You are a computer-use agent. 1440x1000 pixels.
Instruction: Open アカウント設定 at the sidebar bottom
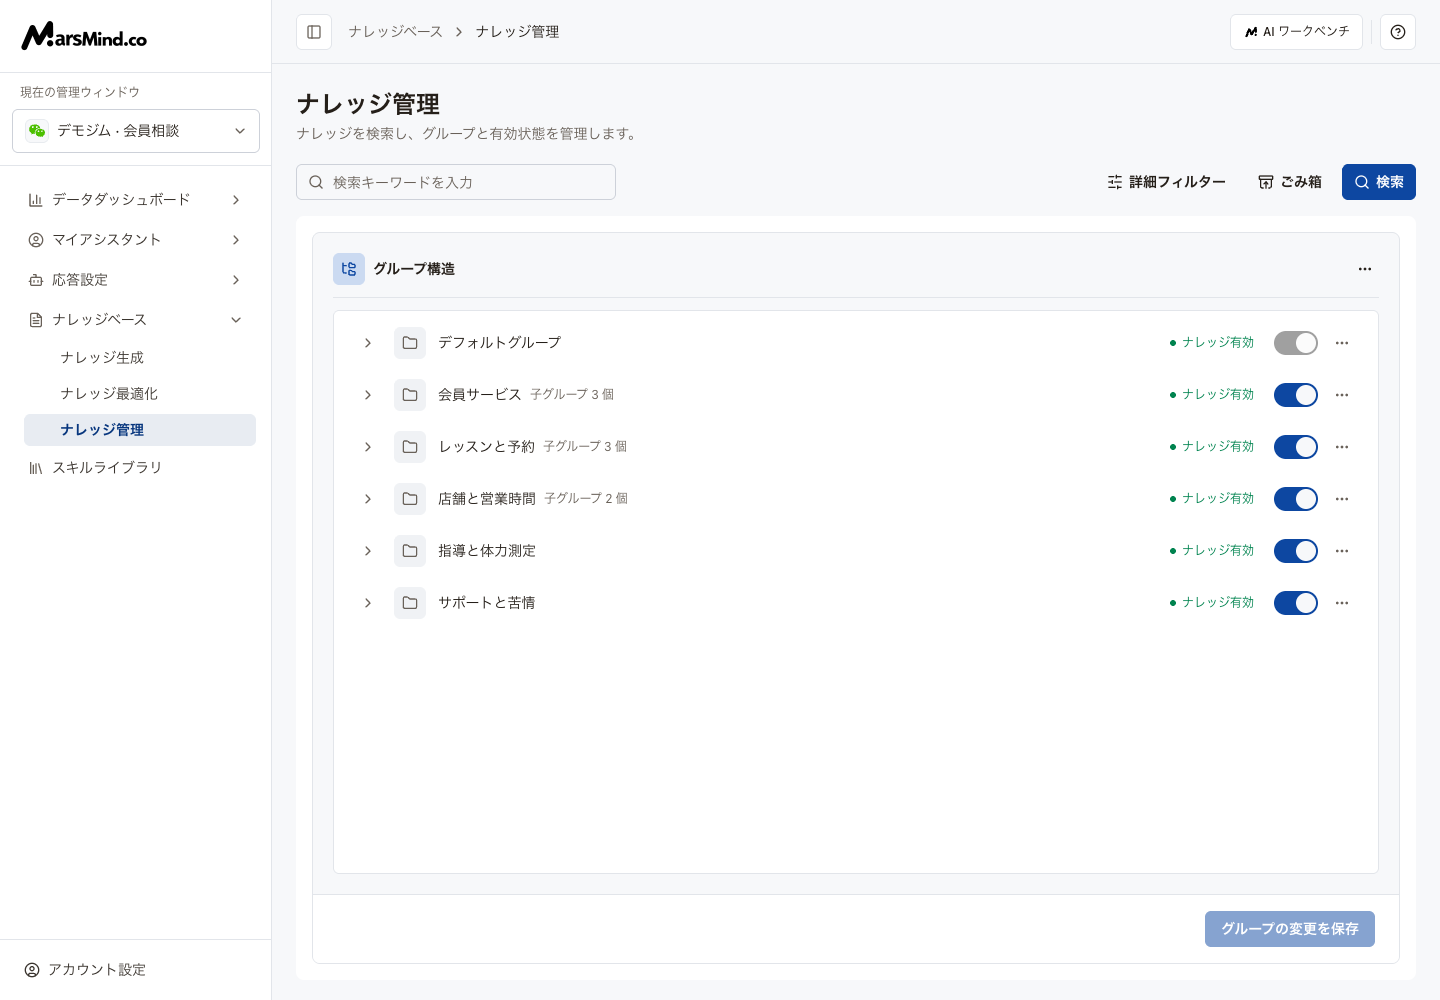click(86, 970)
